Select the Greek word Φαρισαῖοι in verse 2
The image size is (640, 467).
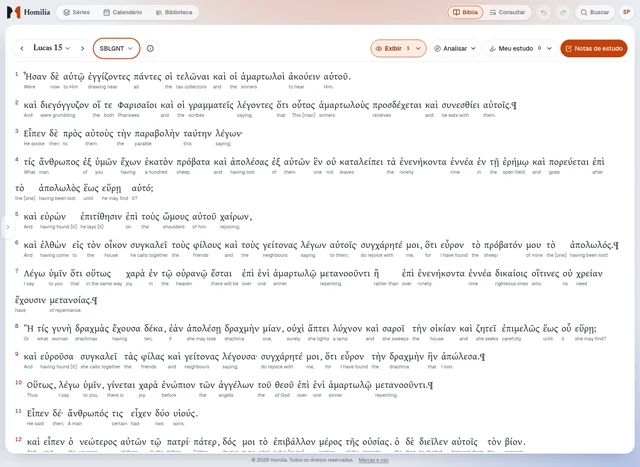(137, 105)
